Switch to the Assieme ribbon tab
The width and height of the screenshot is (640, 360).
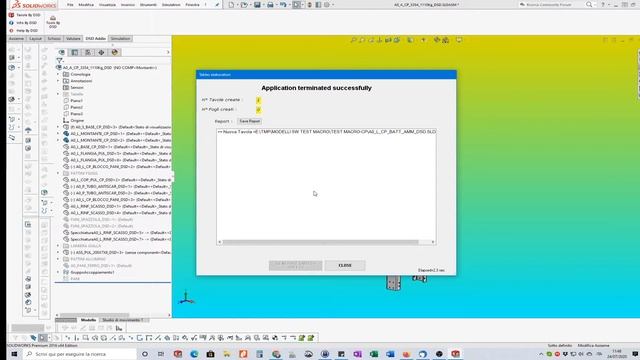pos(16,38)
